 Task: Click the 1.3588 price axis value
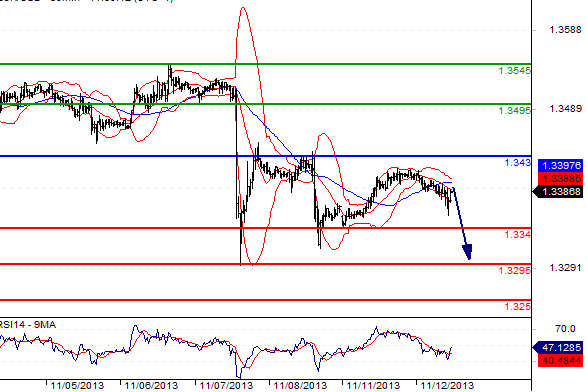click(565, 30)
